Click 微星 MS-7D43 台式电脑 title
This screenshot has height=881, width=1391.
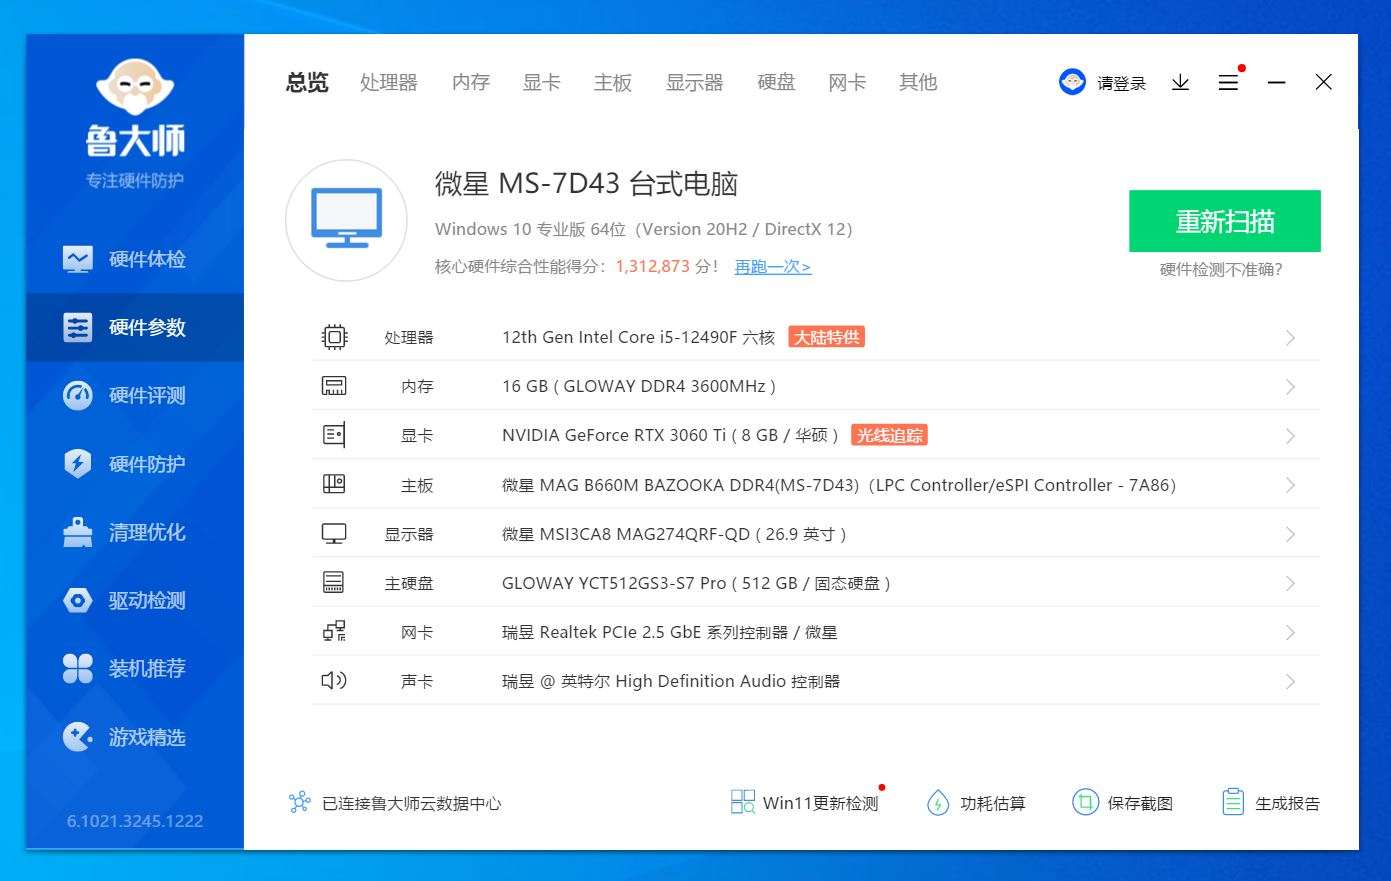[586, 184]
